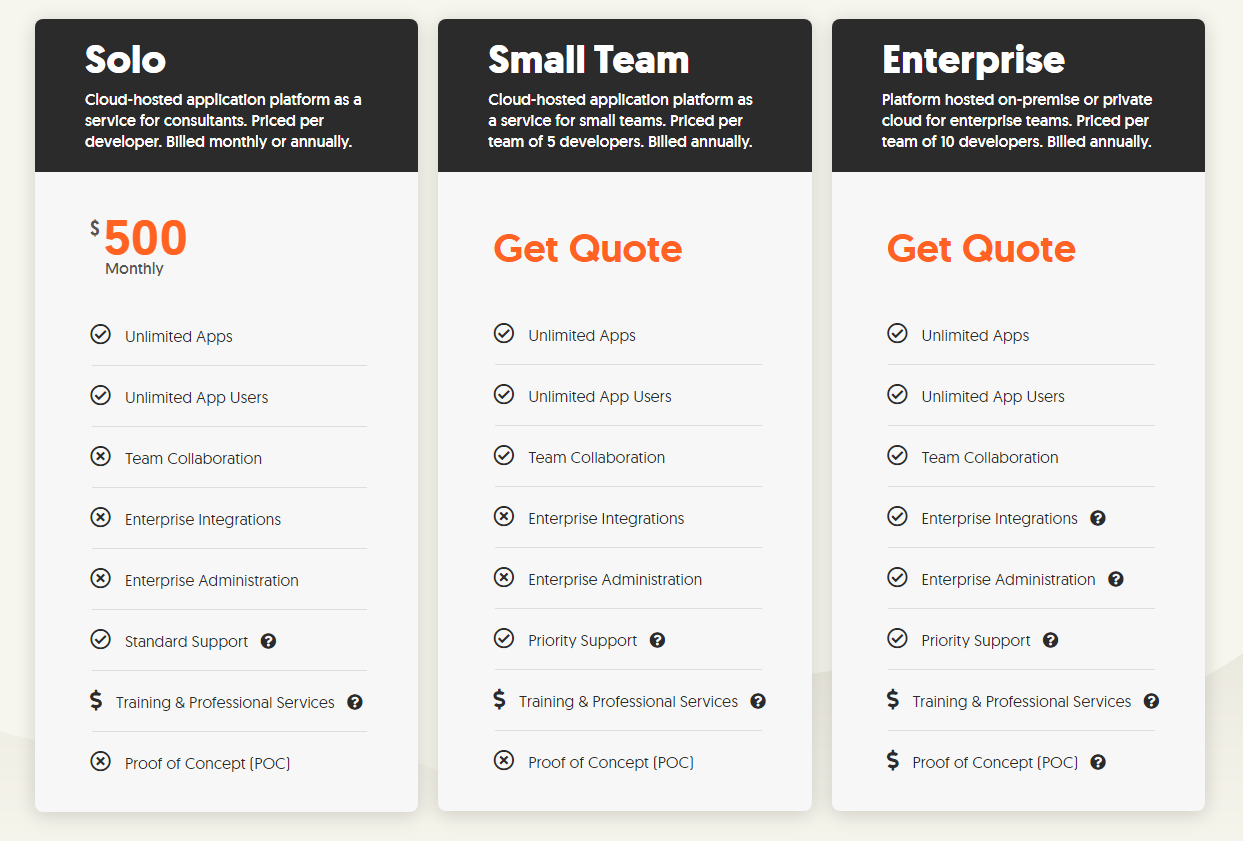Click help icon next to Enterprise Integrations
The width and height of the screenshot is (1243, 841).
click(1098, 518)
